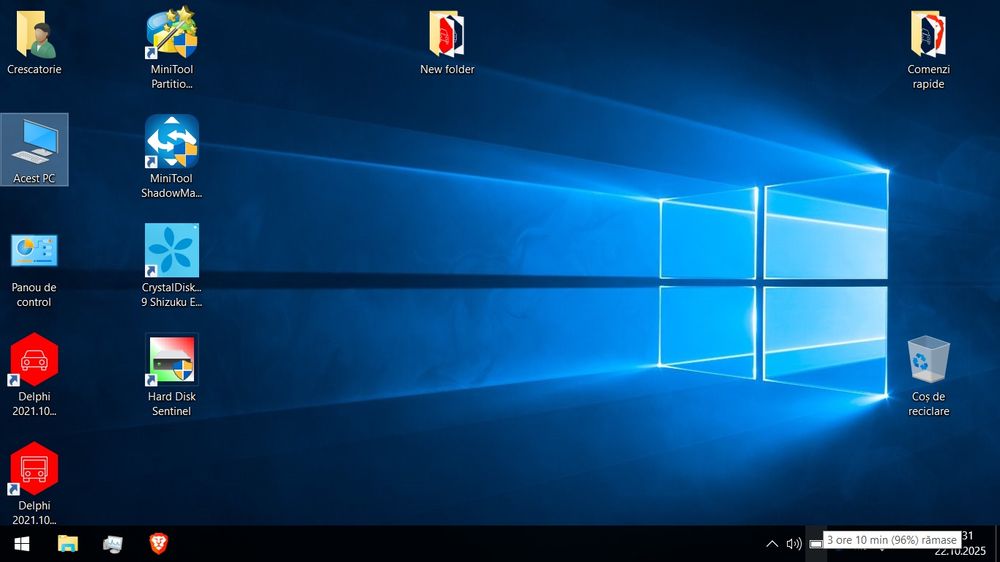Open File Explorer from the taskbar
The height and width of the screenshot is (562, 1000).
point(68,544)
